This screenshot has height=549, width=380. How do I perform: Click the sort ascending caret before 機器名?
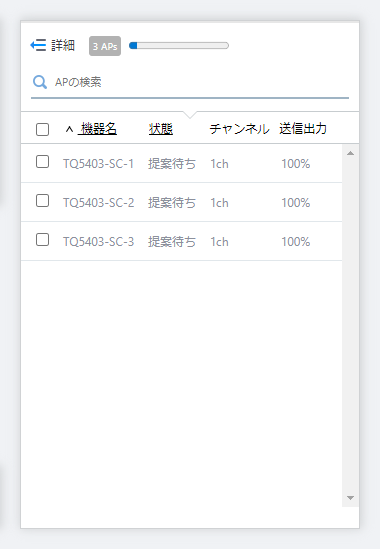69,130
